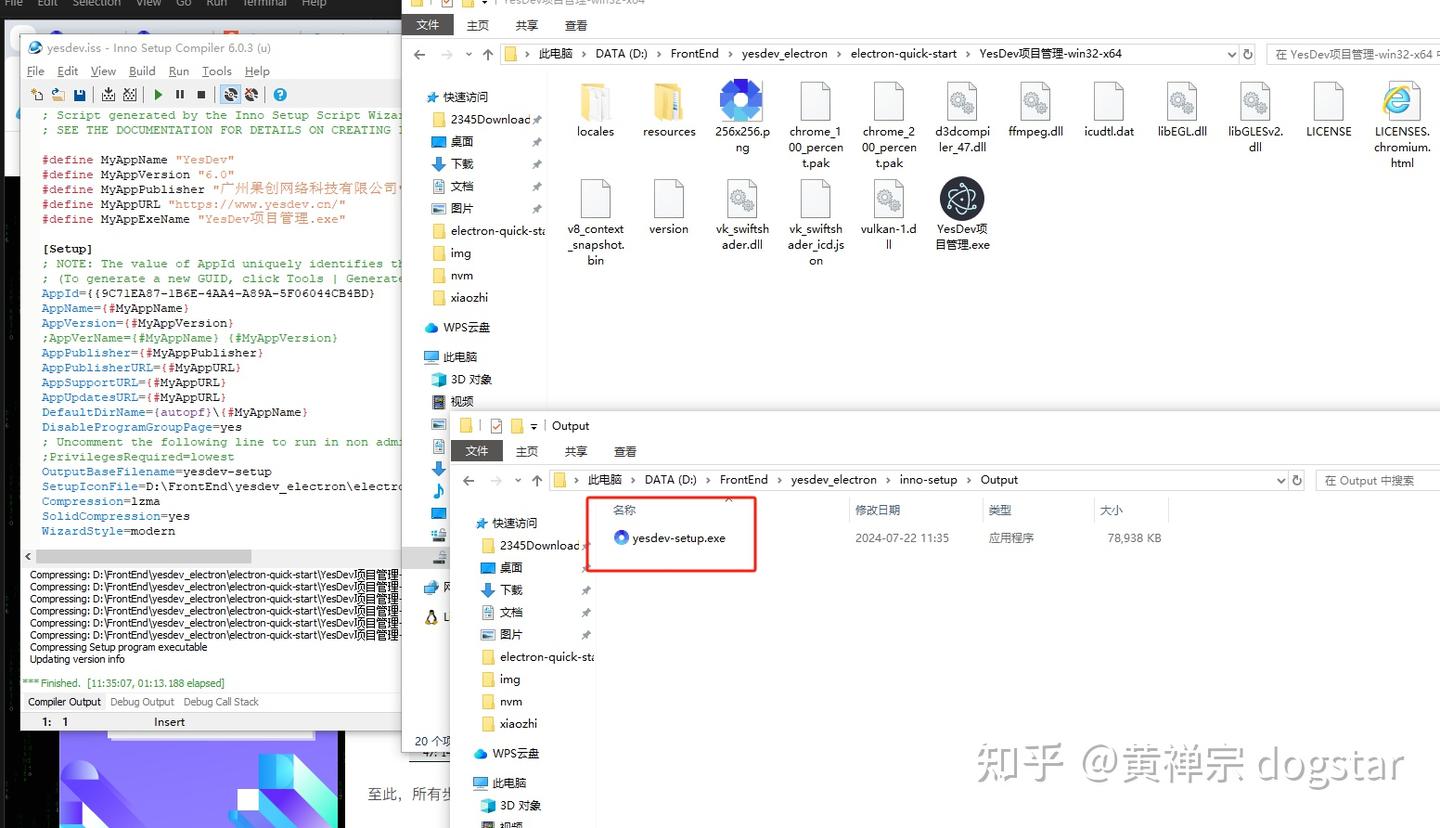Expand the quick access toolbar customization arrow
The image size is (1440, 828).
pyautogui.click(x=534, y=424)
